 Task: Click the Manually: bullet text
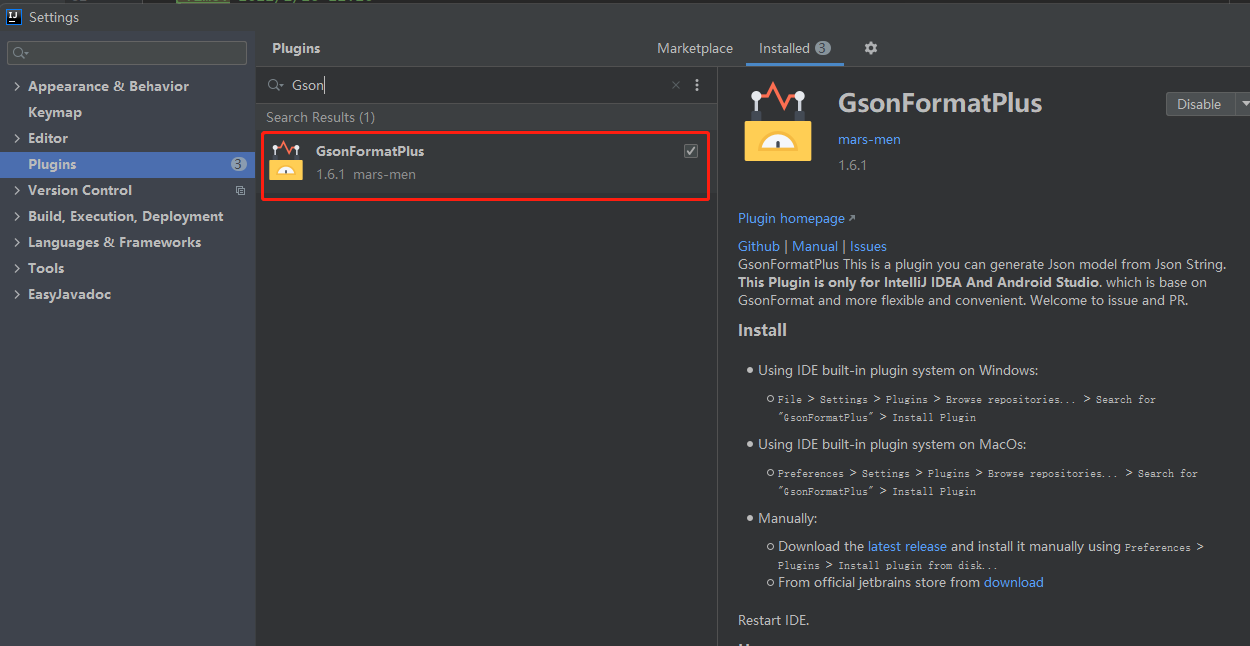pyautogui.click(x=788, y=518)
